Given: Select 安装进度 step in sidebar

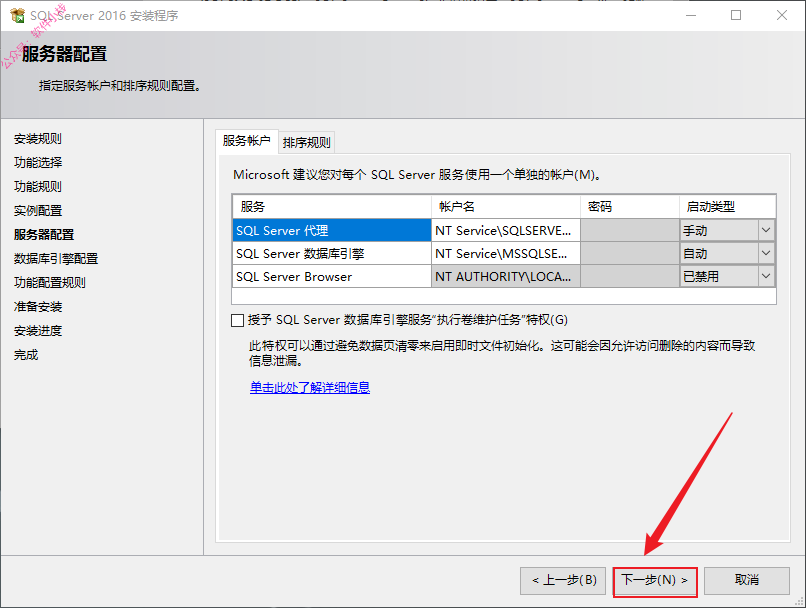Looking at the screenshot, I should [38, 330].
